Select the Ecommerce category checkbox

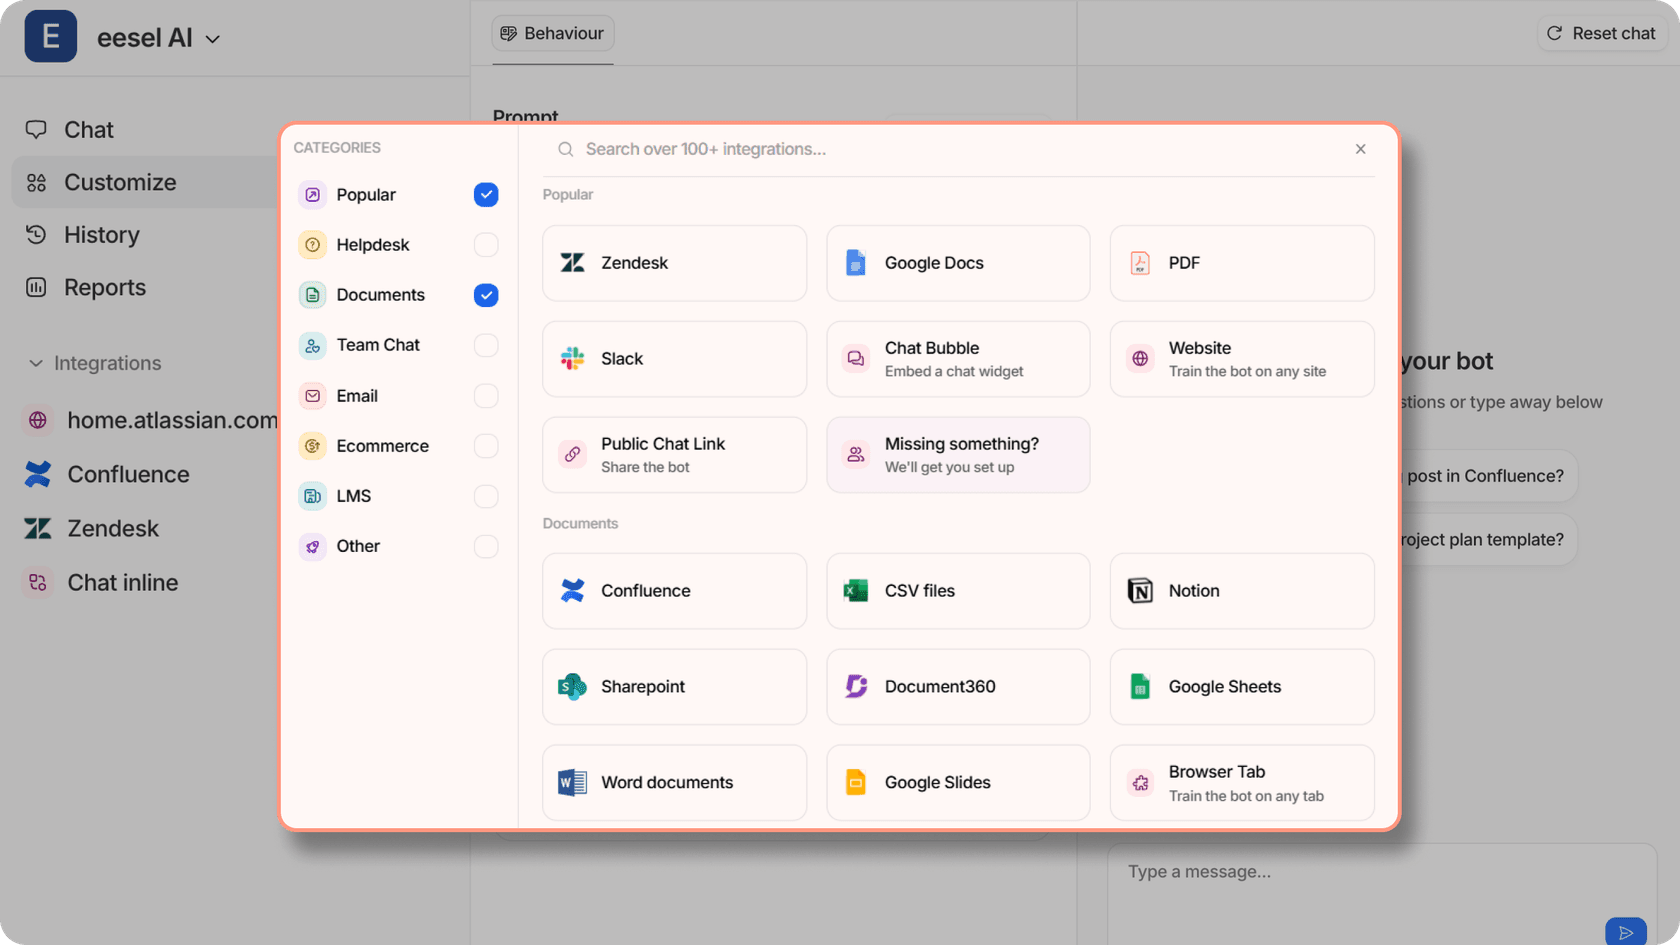[486, 446]
